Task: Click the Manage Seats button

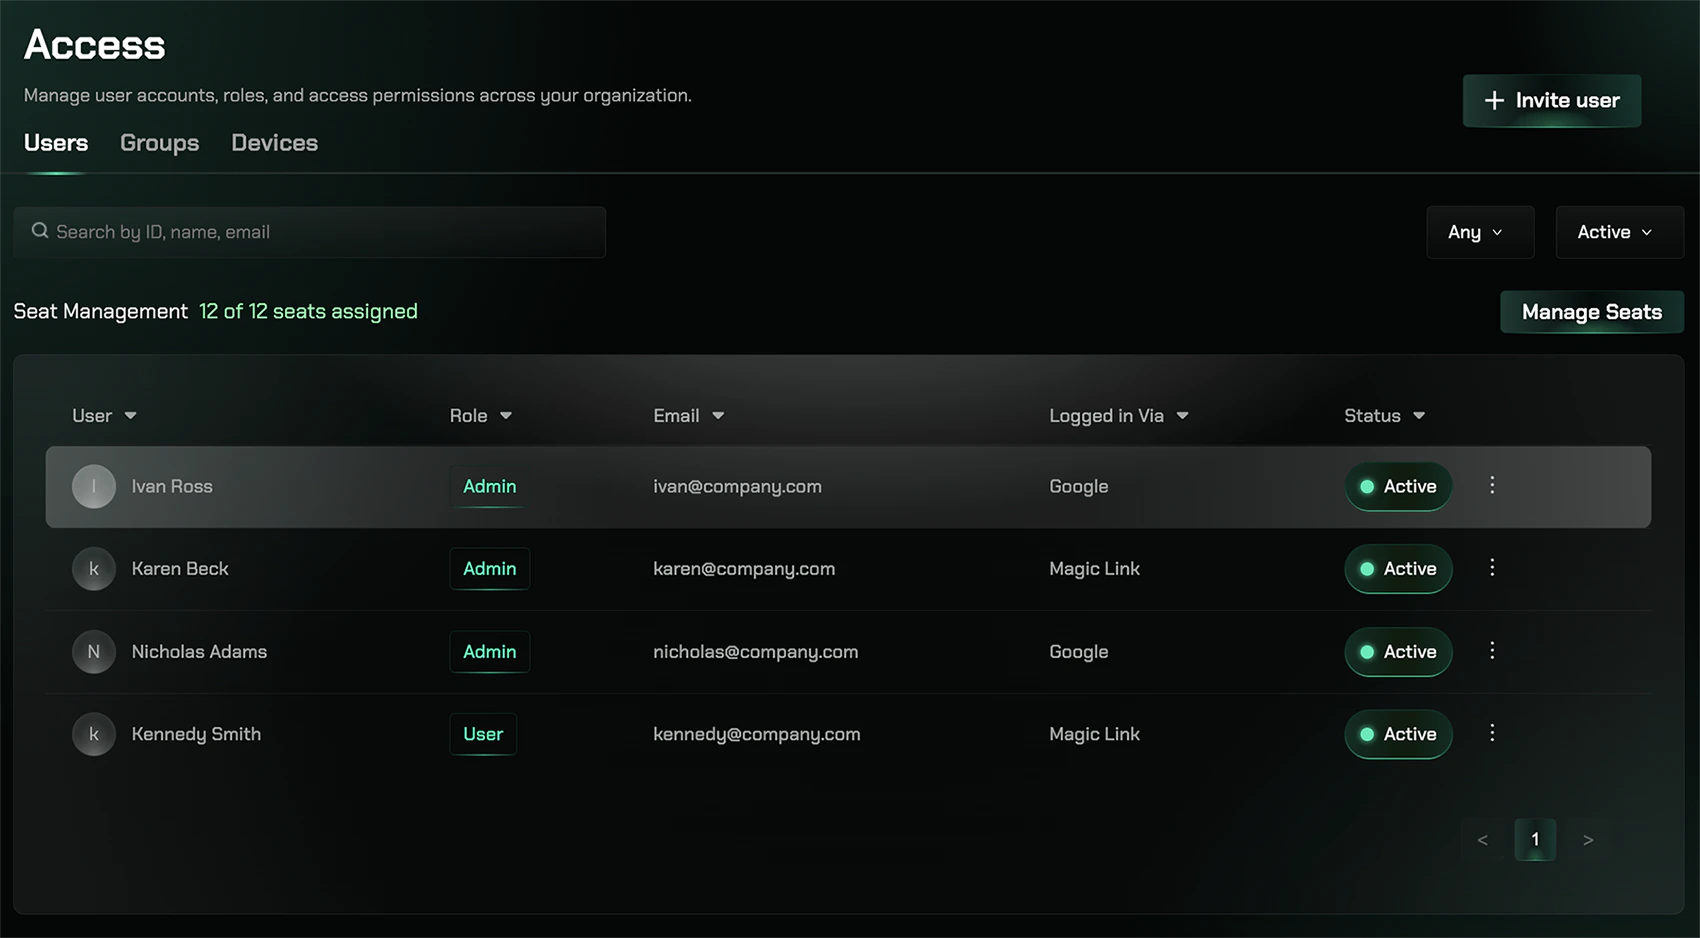Action: pyautogui.click(x=1591, y=311)
